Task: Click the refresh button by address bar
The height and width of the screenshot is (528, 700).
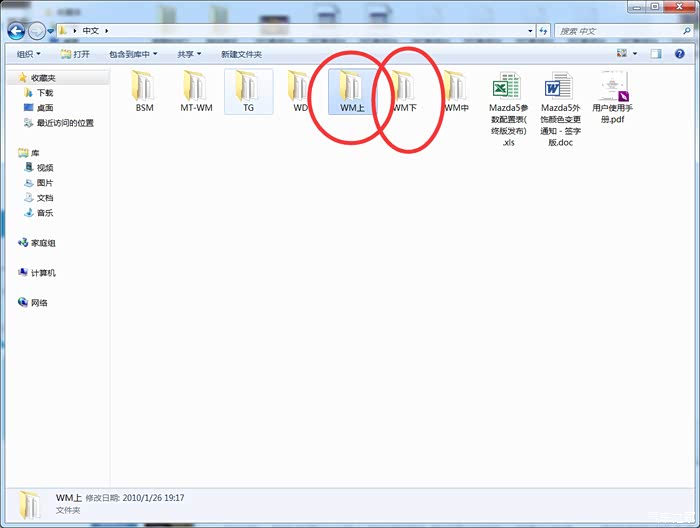Action: point(543,31)
